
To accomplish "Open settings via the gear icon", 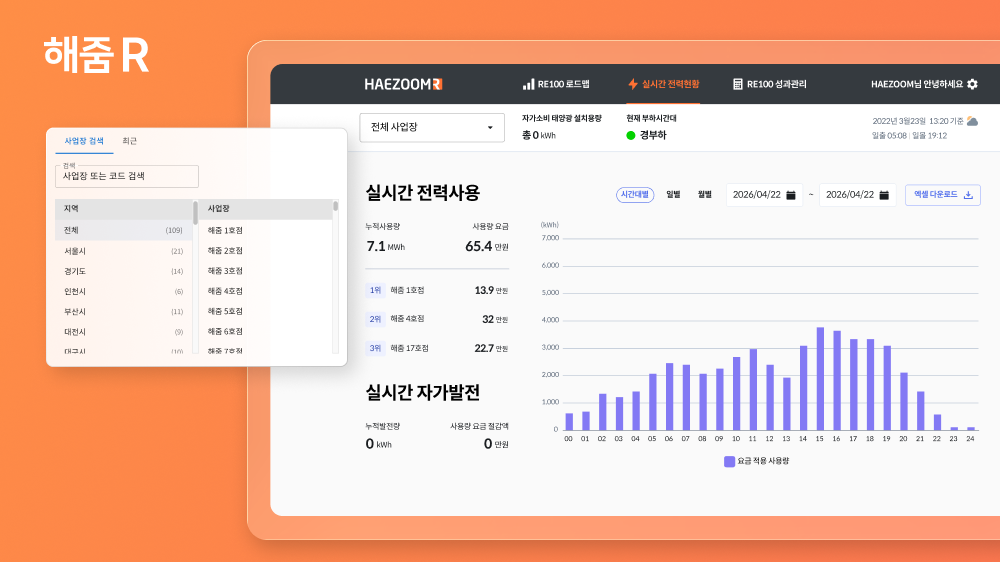I will coord(973,84).
